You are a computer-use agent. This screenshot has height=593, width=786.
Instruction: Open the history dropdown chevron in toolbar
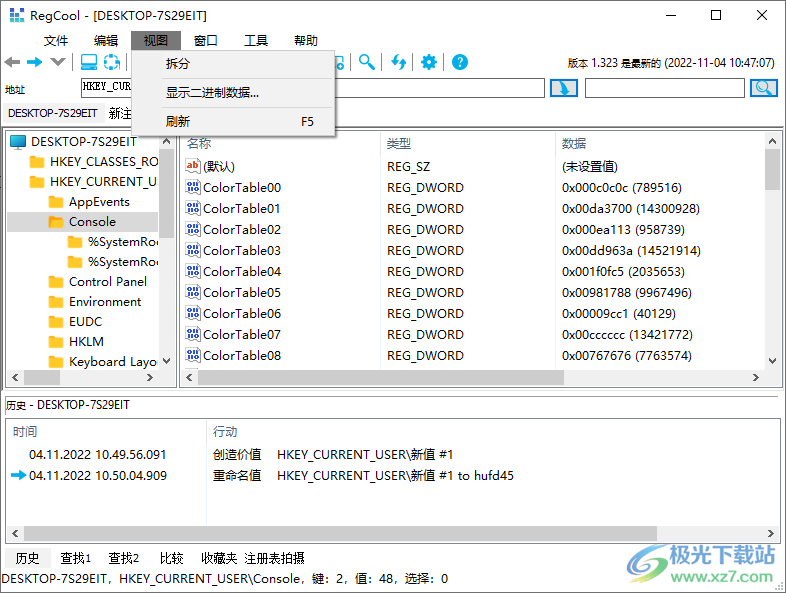[x=58, y=62]
